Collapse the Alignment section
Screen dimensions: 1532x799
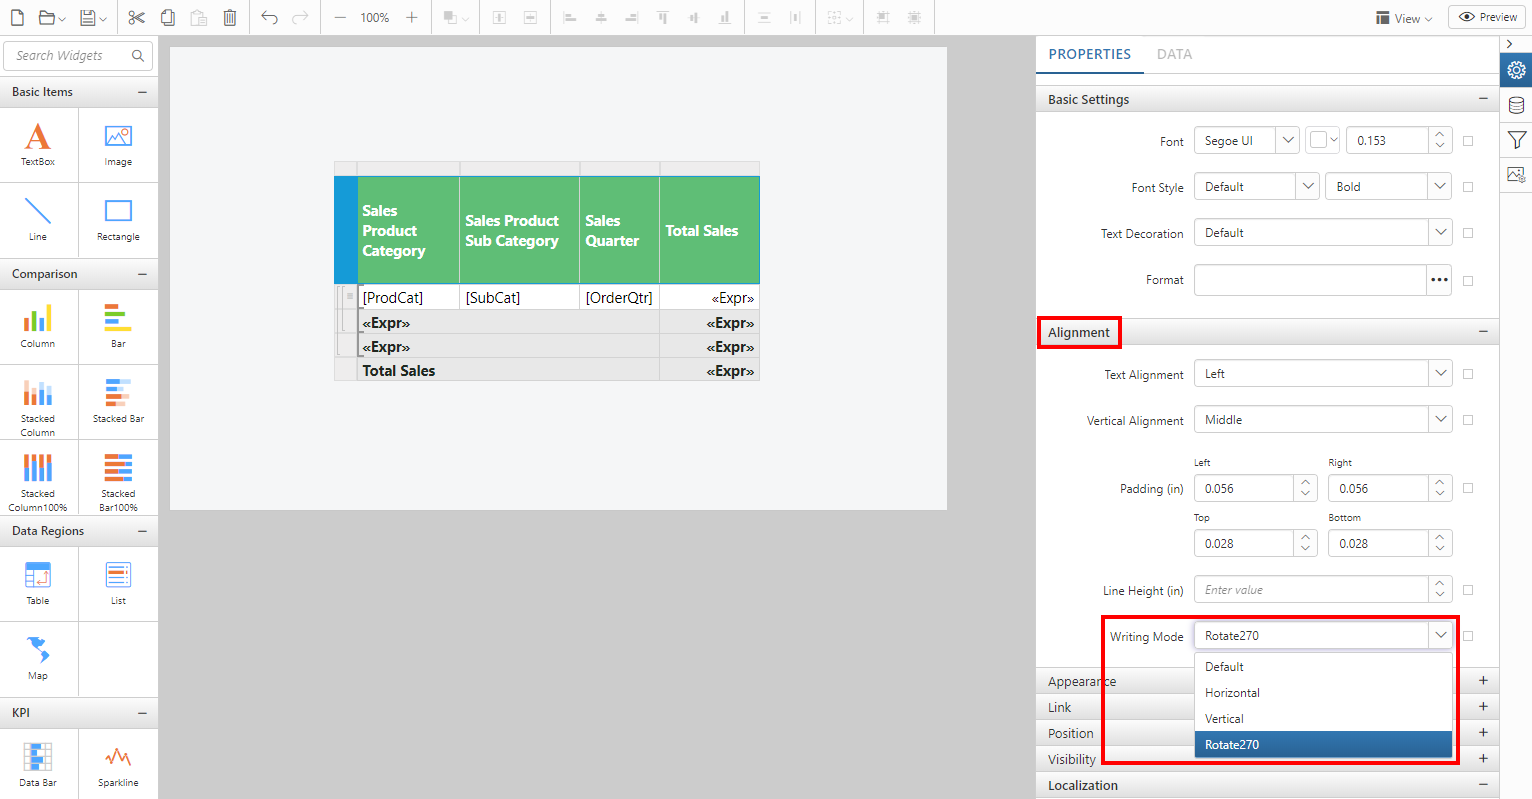[x=1483, y=332]
